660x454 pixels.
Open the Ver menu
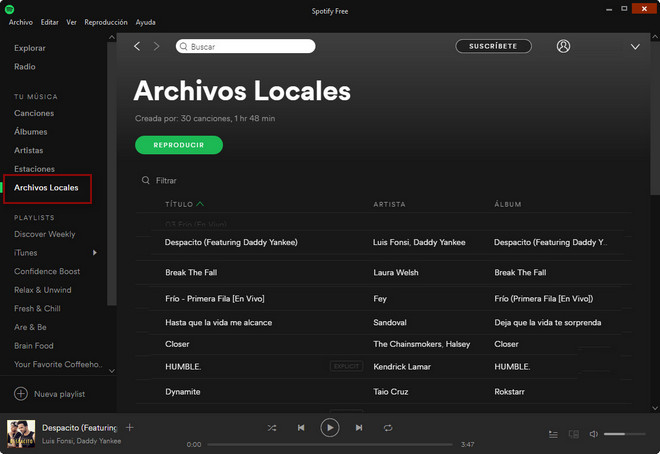click(72, 22)
